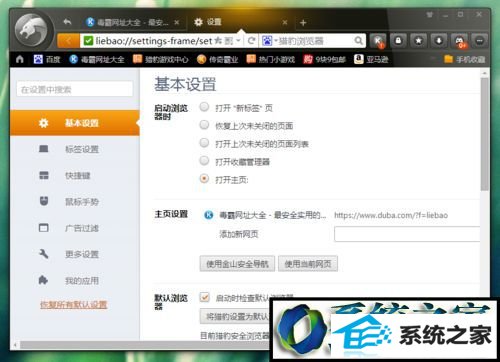Viewport: 500px width, 362px height.
Task: Open the search engine selector dropdown
Action: [x=268, y=41]
